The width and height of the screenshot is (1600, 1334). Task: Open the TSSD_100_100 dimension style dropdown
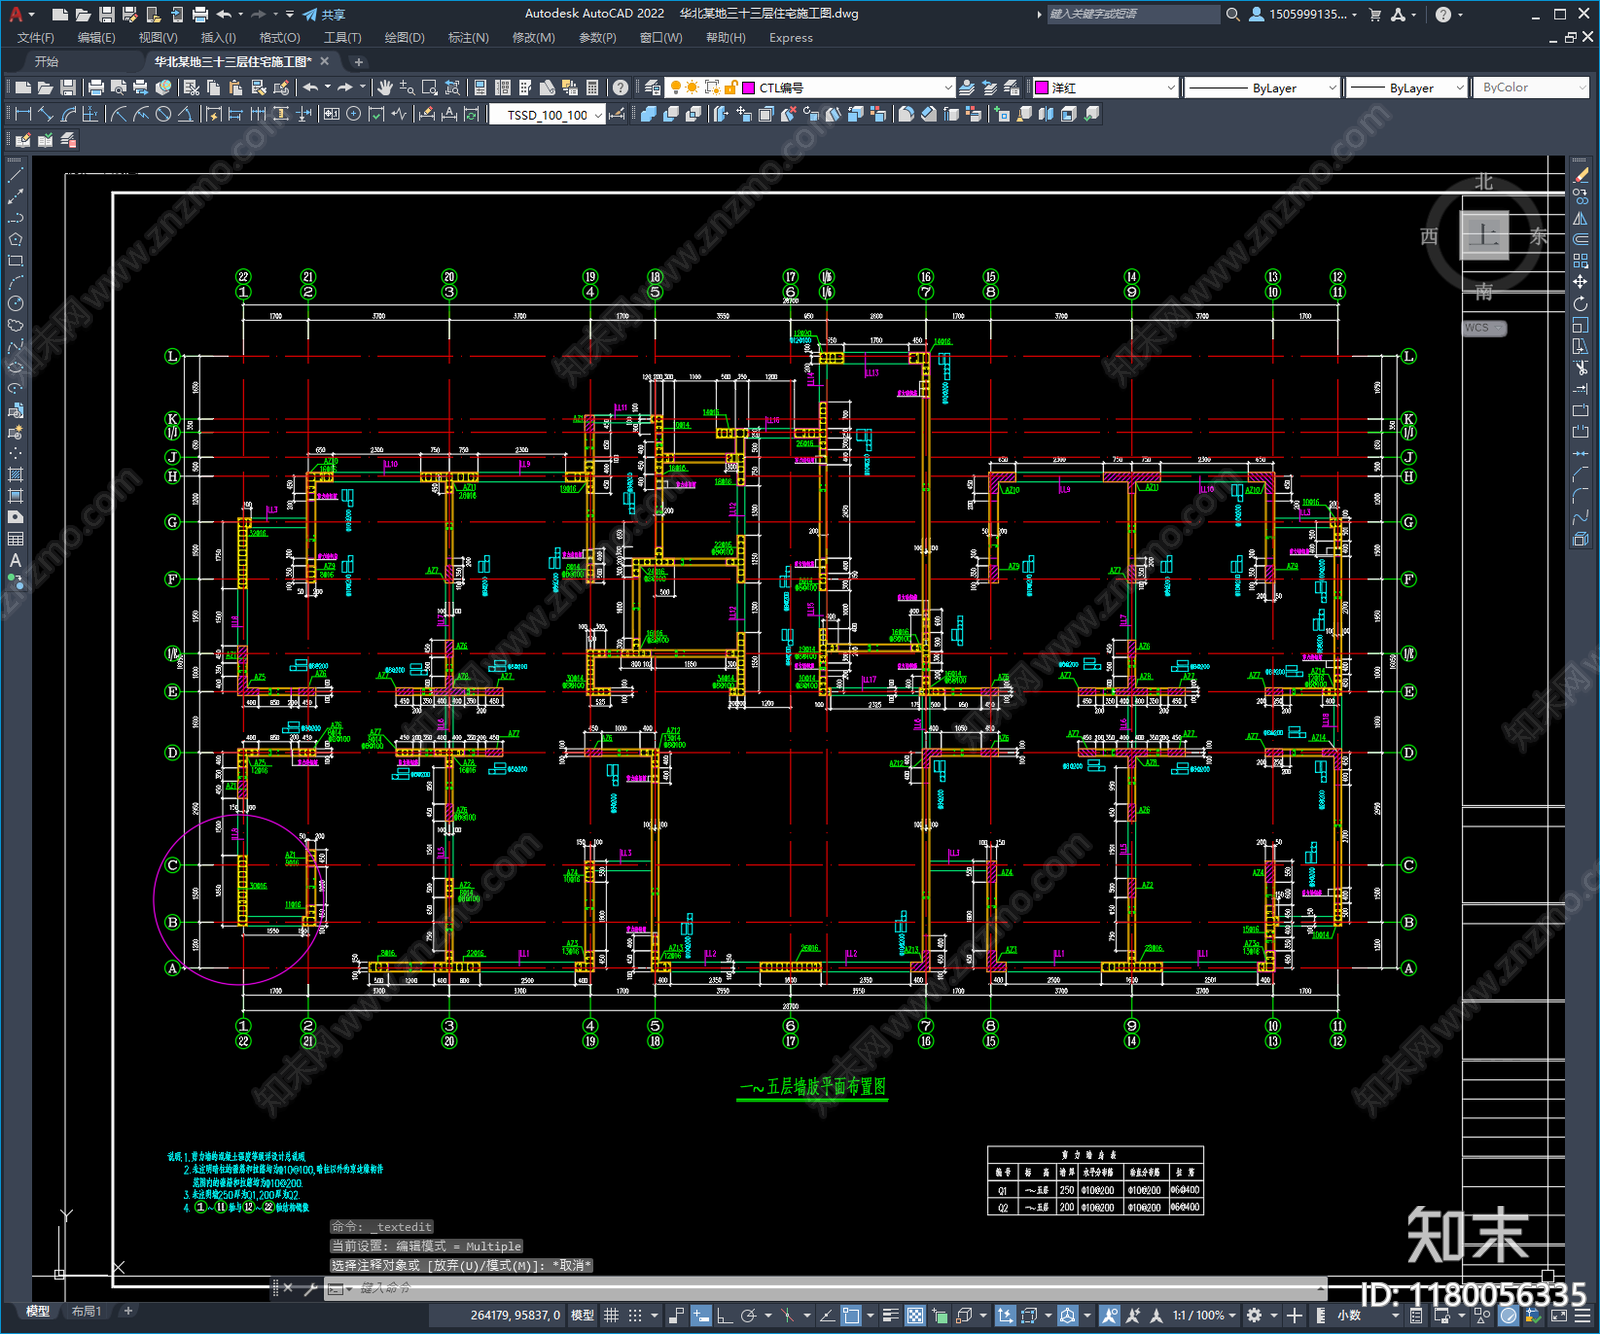coord(598,115)
